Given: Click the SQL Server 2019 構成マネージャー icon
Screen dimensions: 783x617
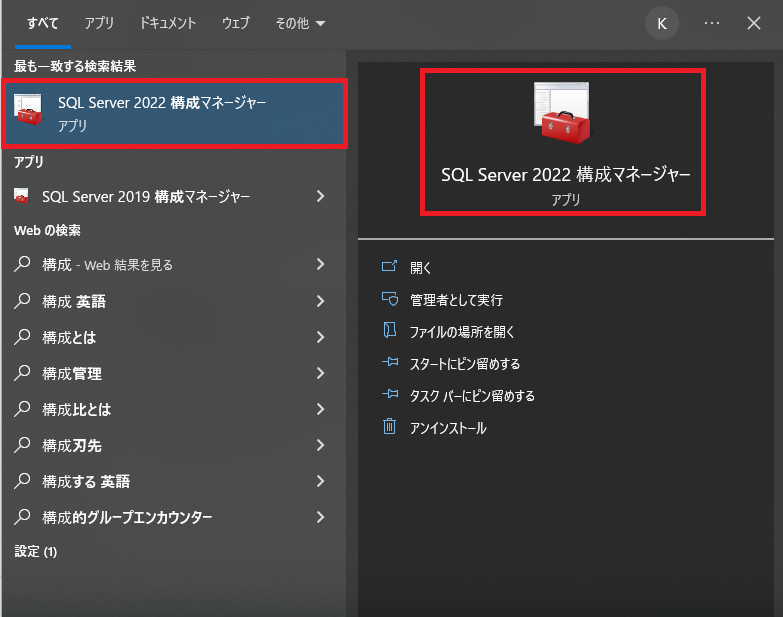Looking at the screenshot, I should (21, 196).
